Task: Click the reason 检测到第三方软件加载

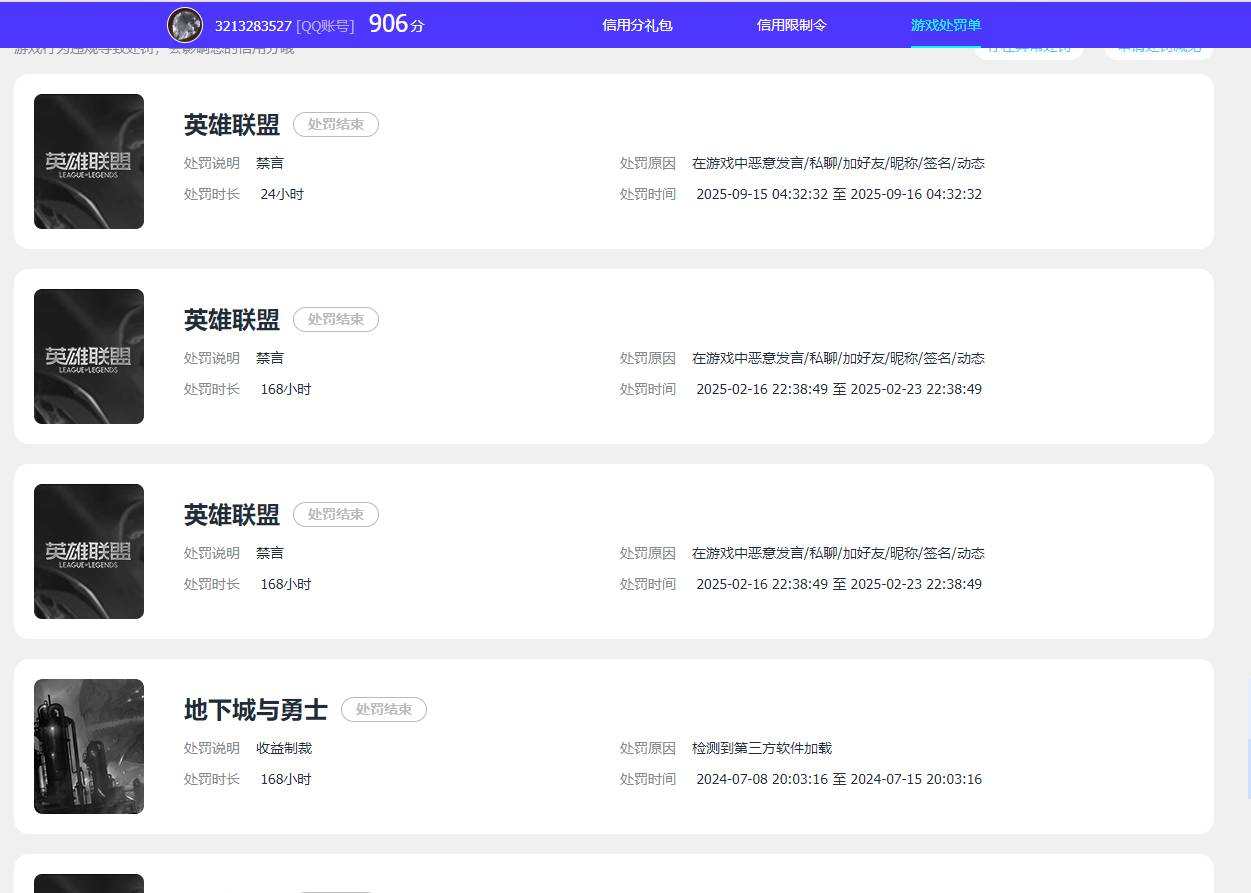Action: 762,748
